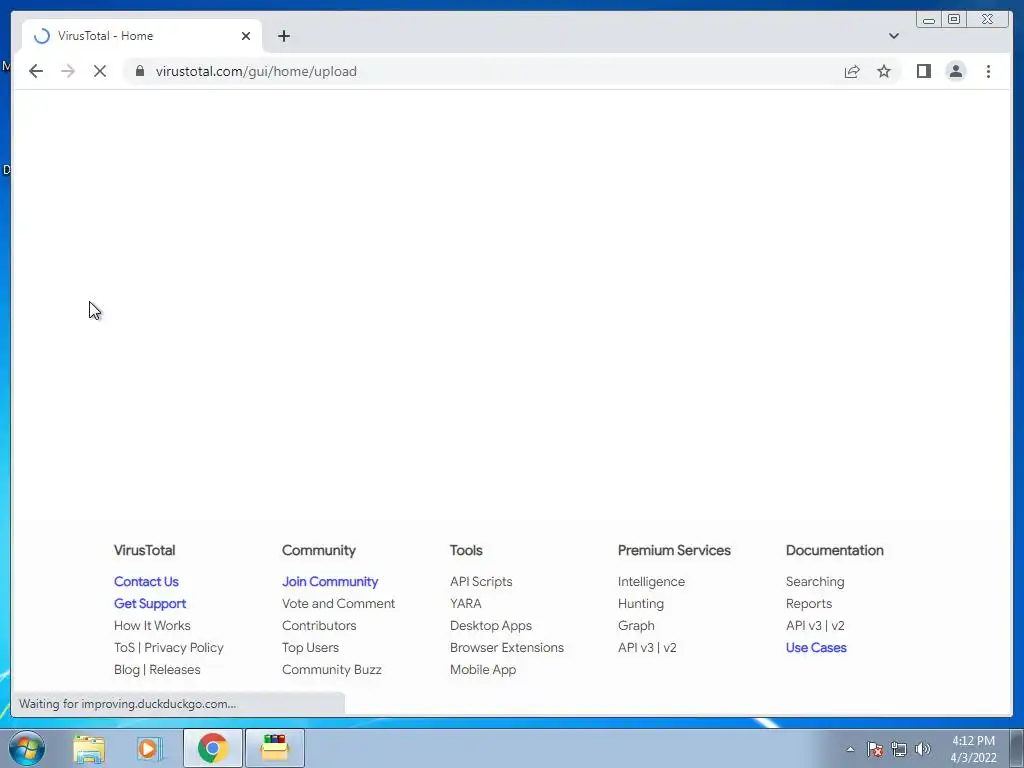Image resolution: width=1024 pixels, height=768 pixels.
Task: Open the toolbox app on the taskbar
Action: (x=274, y=748)
